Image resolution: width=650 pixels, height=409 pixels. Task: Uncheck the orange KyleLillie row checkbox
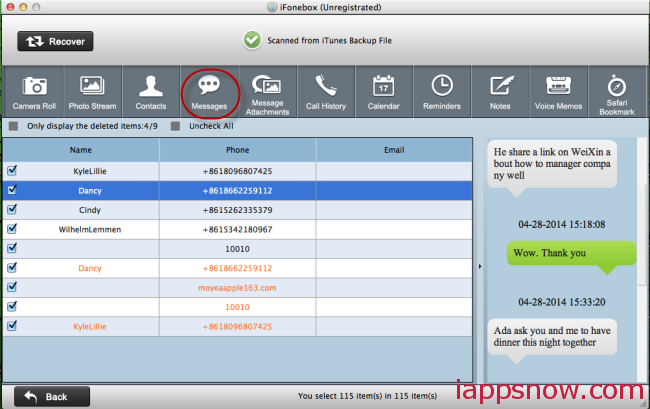click(12, 326)
